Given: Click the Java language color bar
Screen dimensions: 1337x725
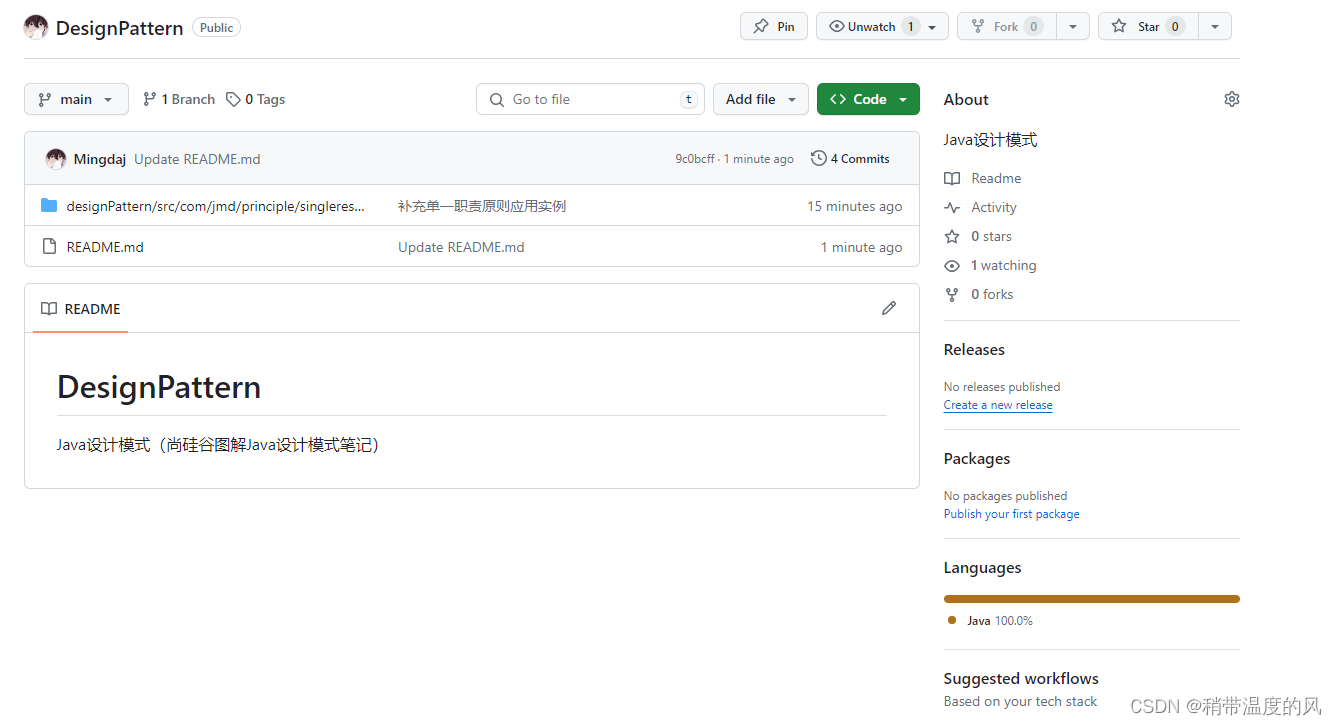Looking at the screenshot, I should (x=1092, y=599).
